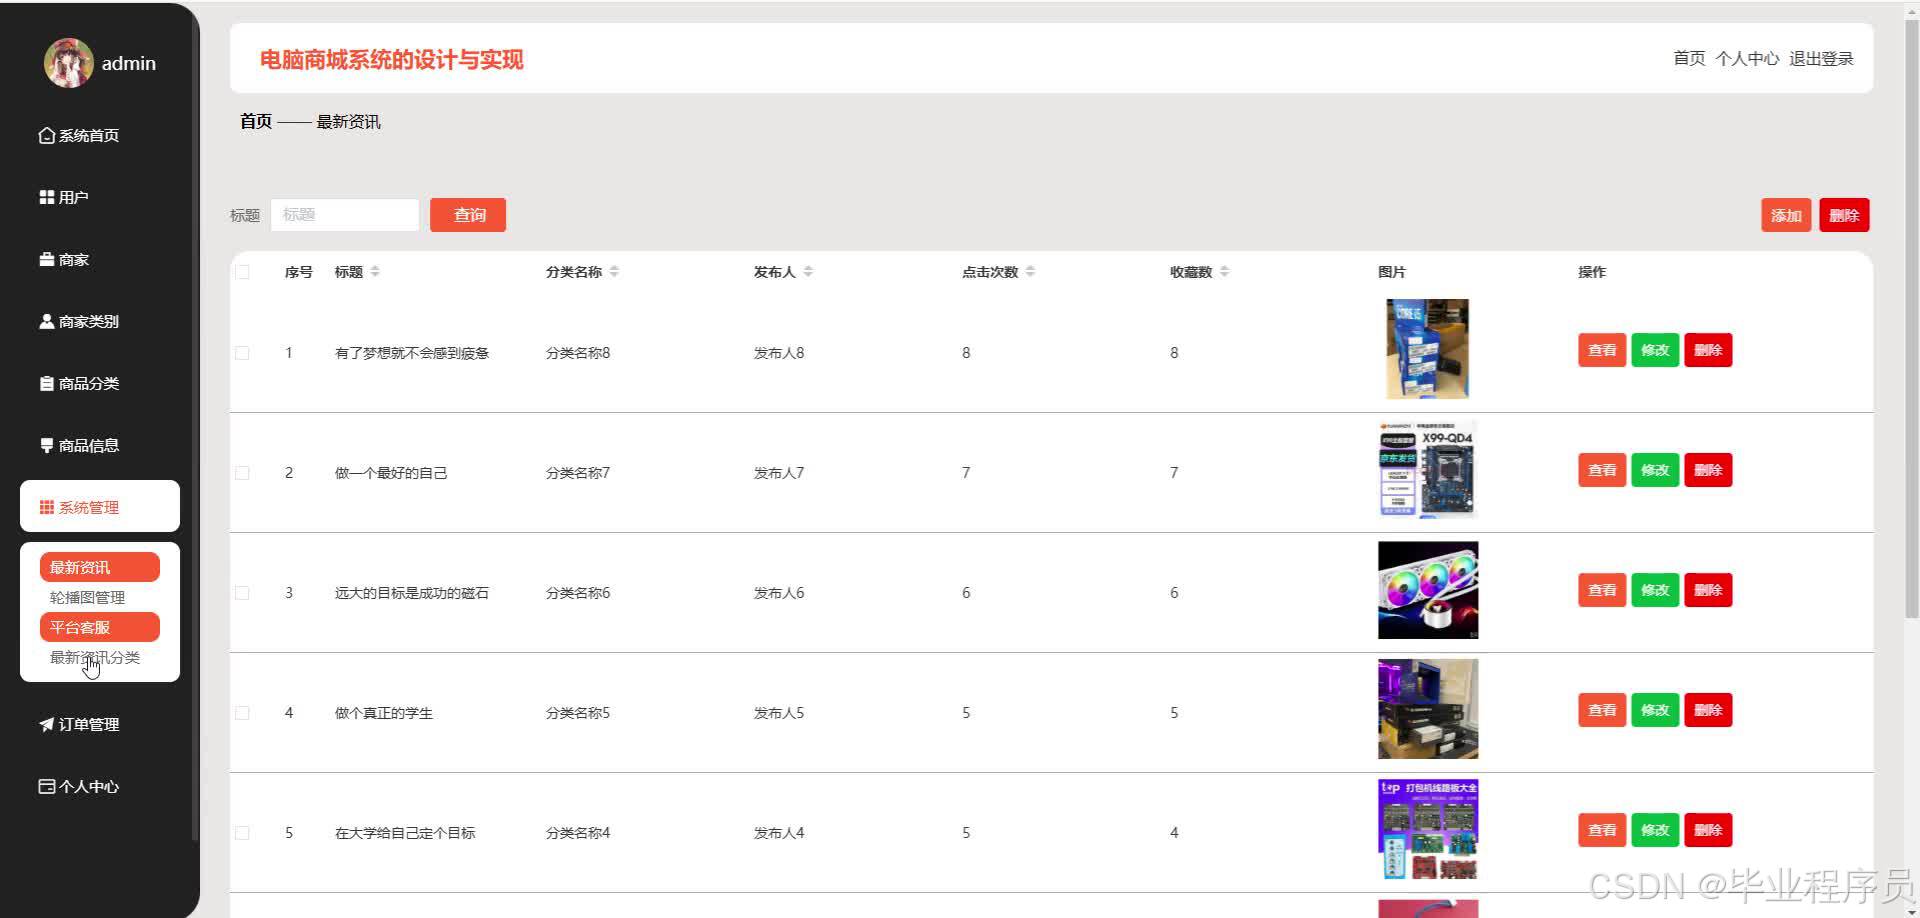Image resolution: width=1920 pixels, height=918 pixels.
Task: Click the 标题 search input field
Action: point(345,215)
